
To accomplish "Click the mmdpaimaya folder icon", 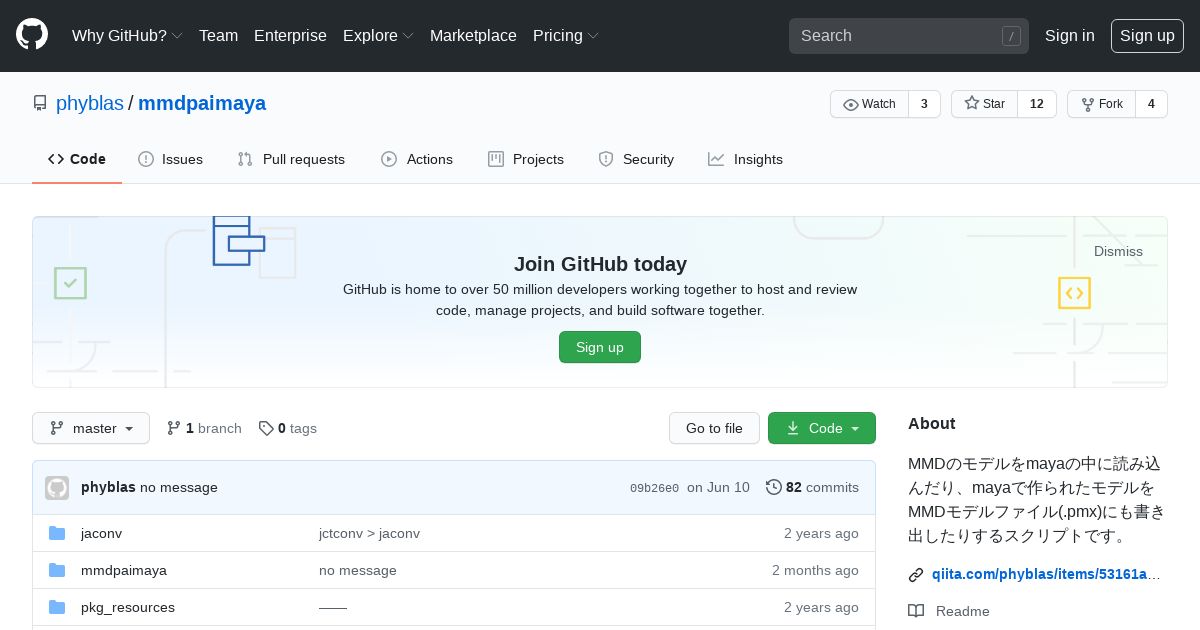I will tap(57, 570).
